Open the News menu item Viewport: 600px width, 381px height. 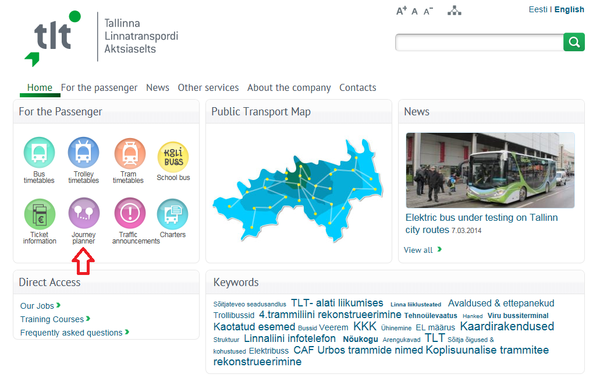point(158,88)
